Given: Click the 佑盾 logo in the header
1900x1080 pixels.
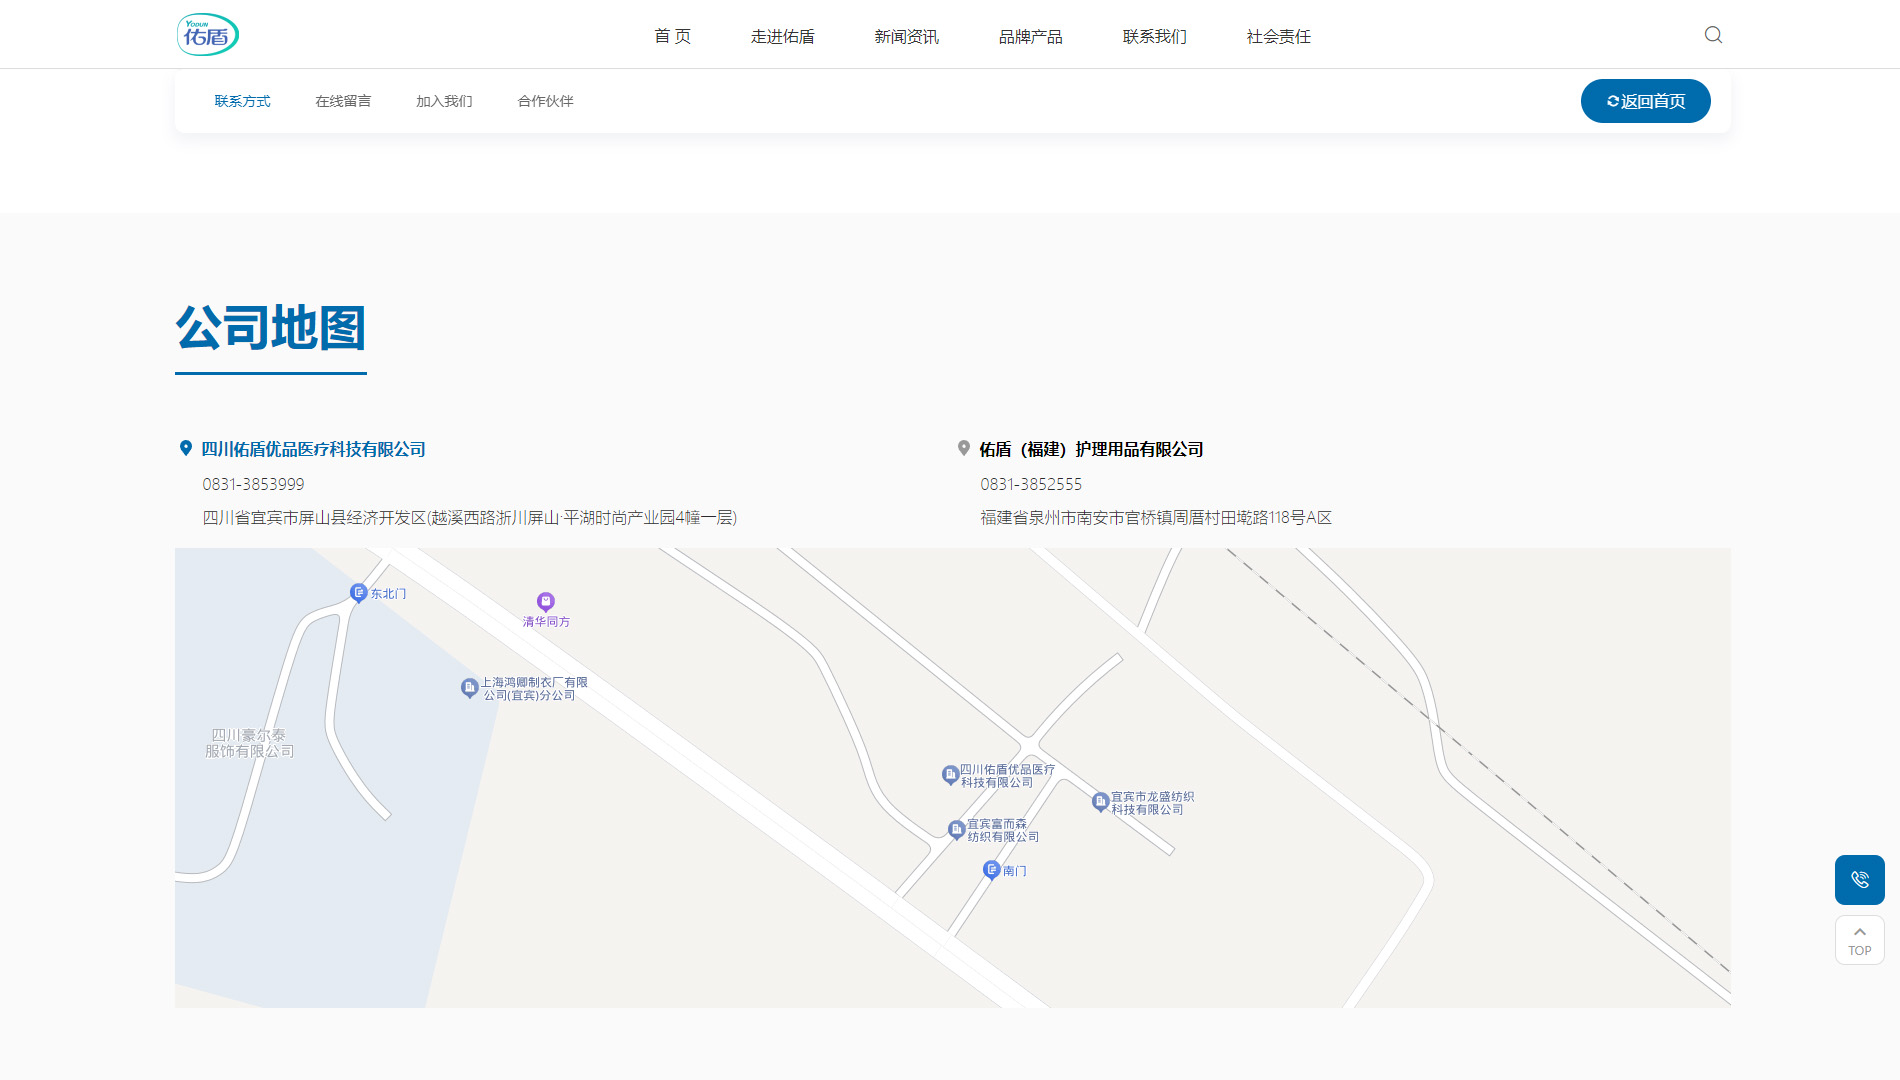Looking at the screenshot, I should coord(207,33).
